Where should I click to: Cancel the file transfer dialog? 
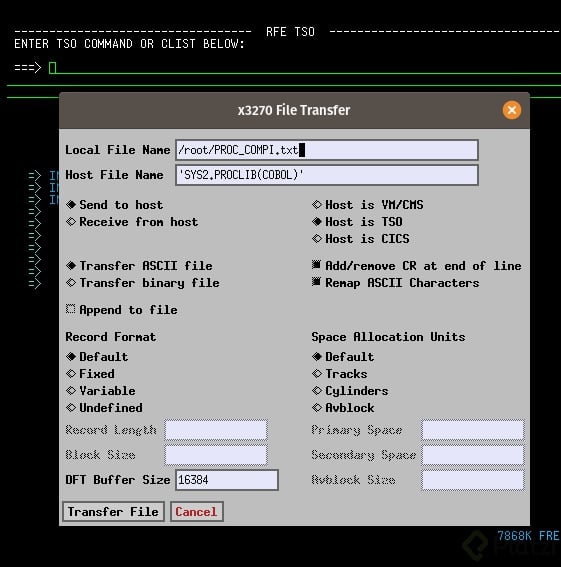196,512
